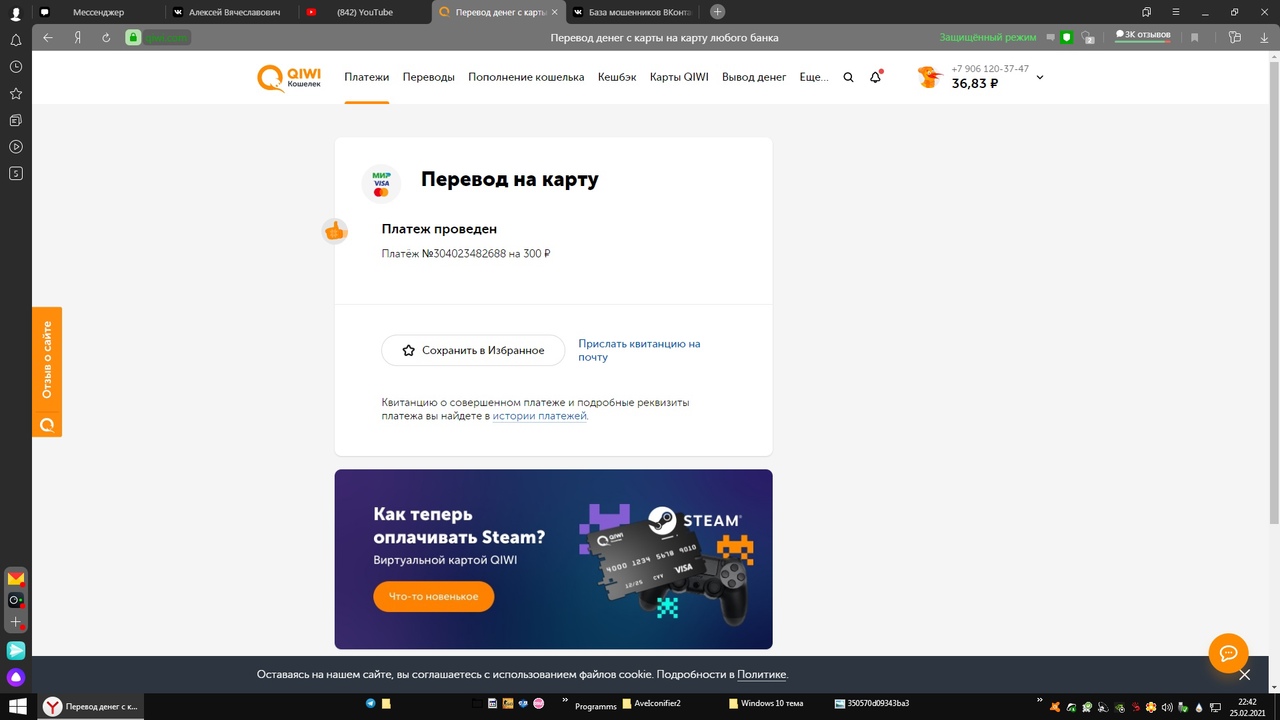Click Сохранить в Избранное button
This screenshot has height=720, width=1280.
(473, 351)
